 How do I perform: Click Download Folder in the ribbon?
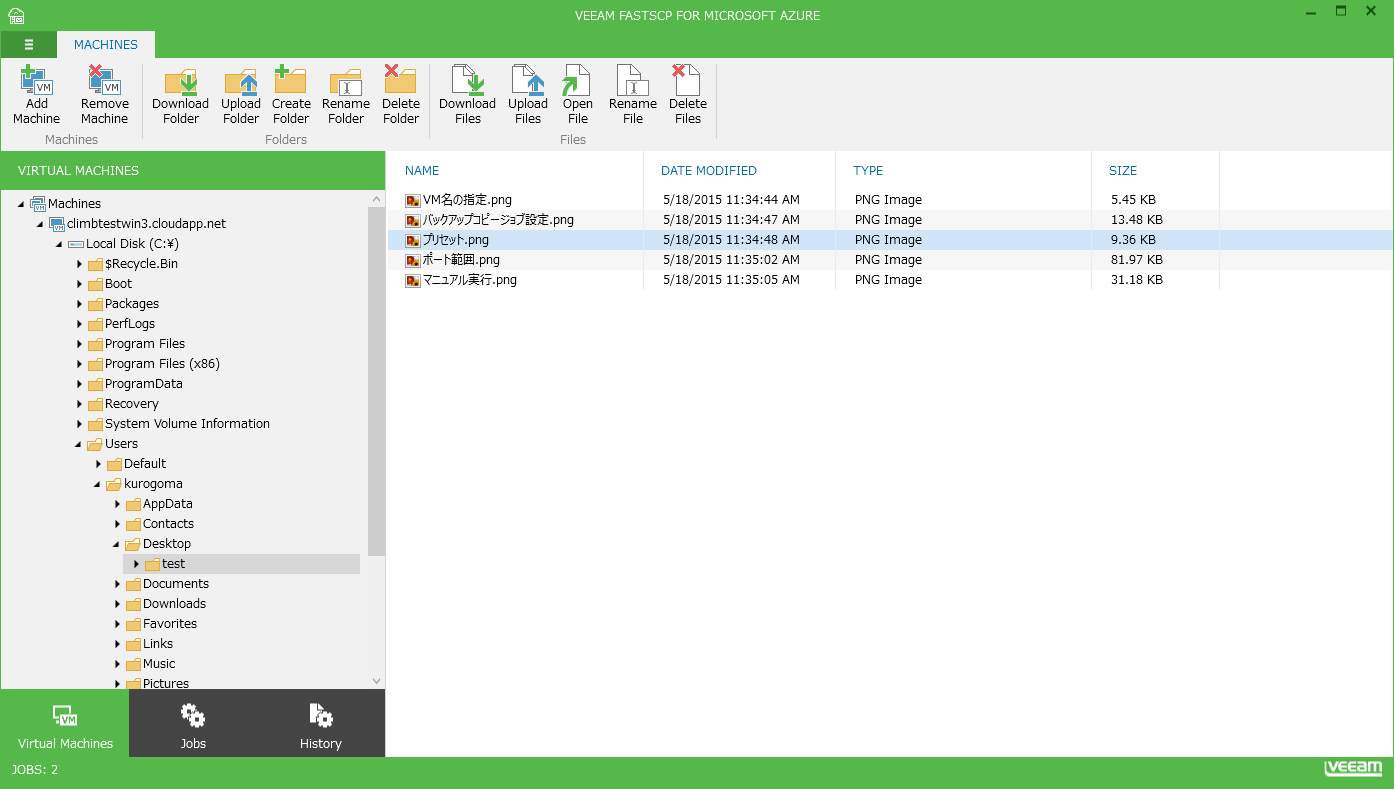click(180, 96)
